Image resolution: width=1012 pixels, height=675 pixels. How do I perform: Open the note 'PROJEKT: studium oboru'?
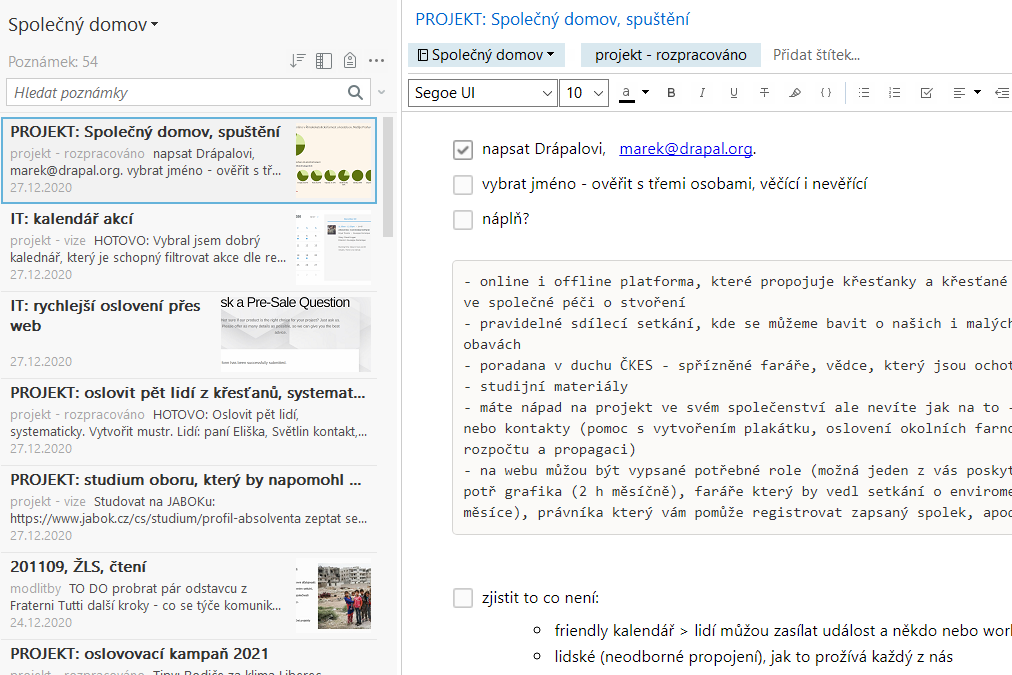(x=188, y=508)
